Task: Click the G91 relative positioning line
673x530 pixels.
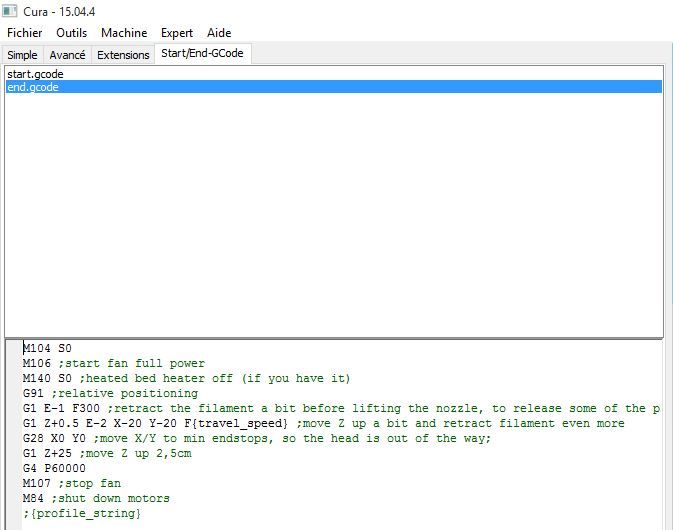Action: (110, 394)
